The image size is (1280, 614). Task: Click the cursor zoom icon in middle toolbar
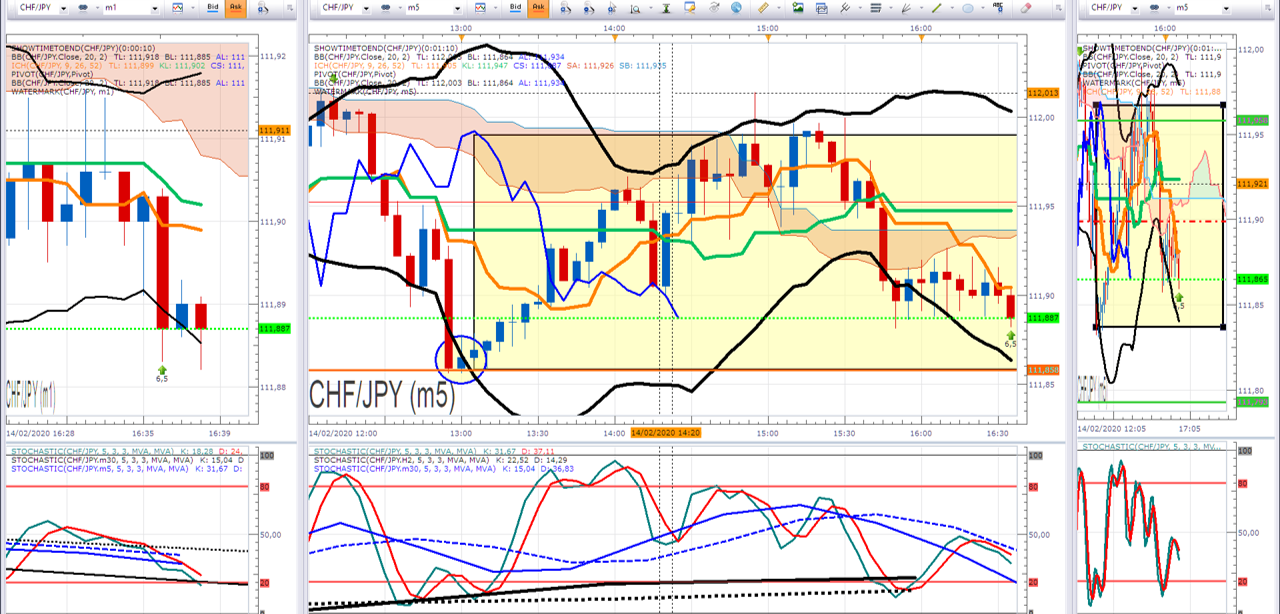point(612,7)
